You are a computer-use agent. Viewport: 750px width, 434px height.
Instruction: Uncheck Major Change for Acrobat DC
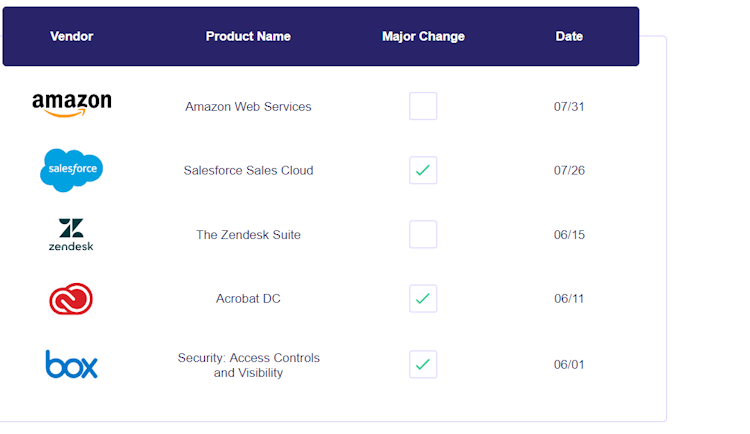pos(423,298)
